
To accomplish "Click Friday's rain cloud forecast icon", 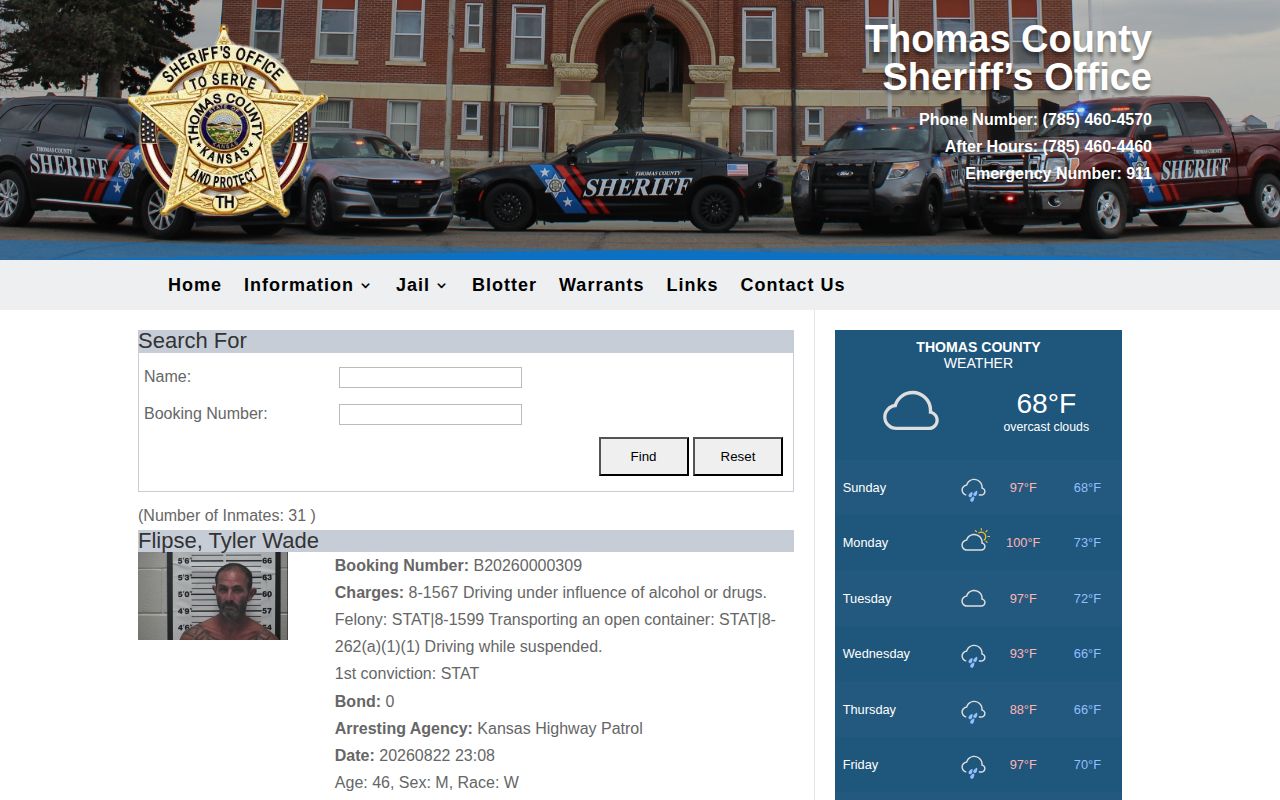I will point(973,766).
